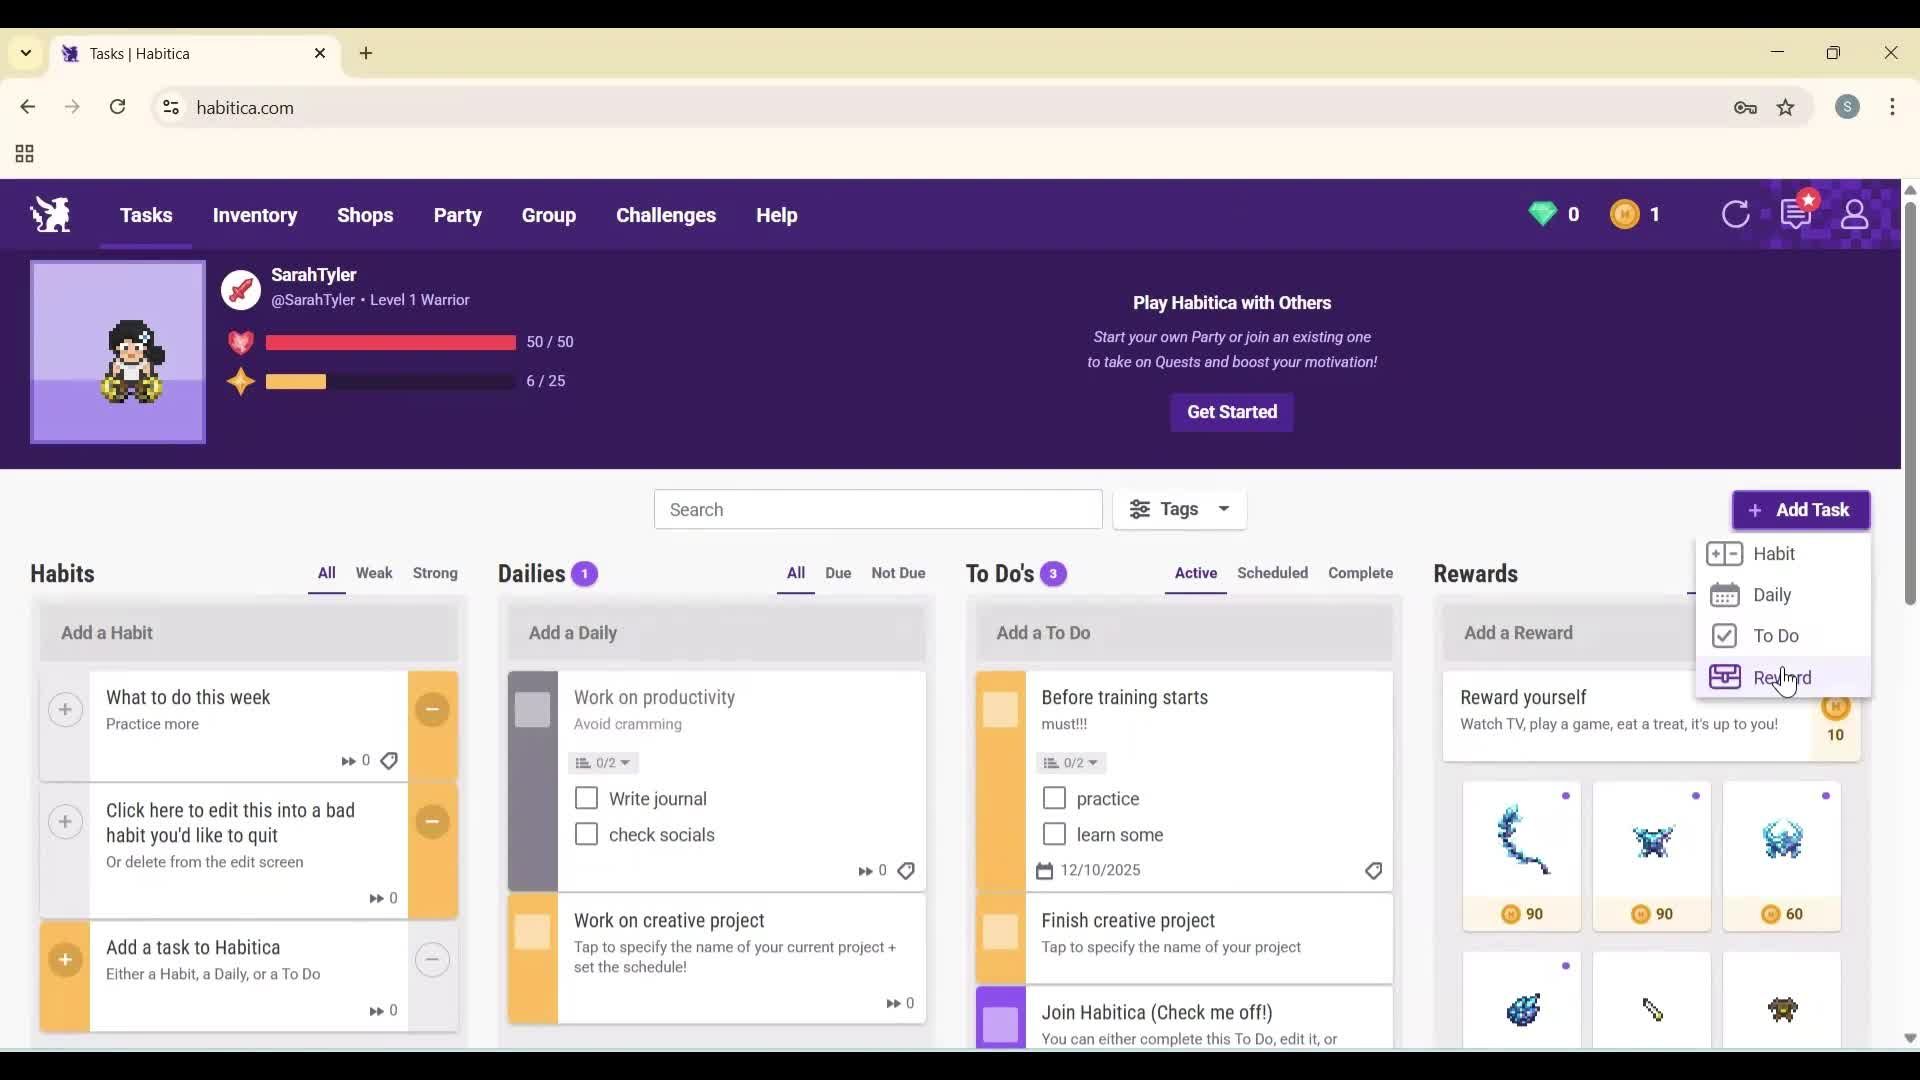
Task: Choose Daily from the Add Task menu
Action: click(1770, 594)
